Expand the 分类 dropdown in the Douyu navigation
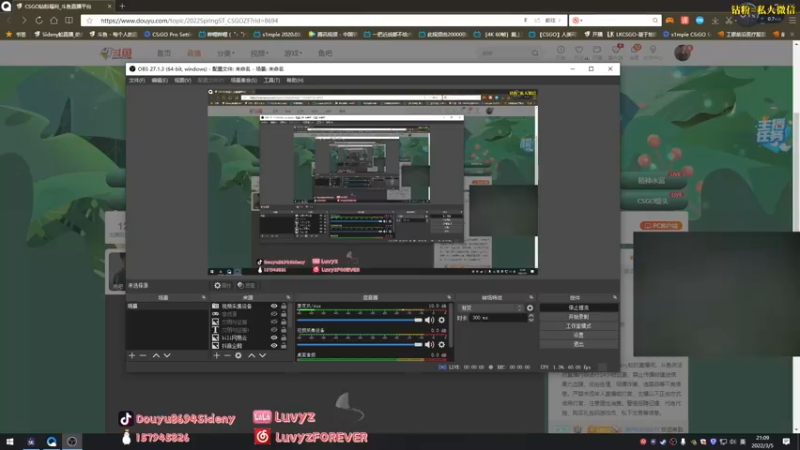Viewport: 800px width, 450px height. point(226,53)
